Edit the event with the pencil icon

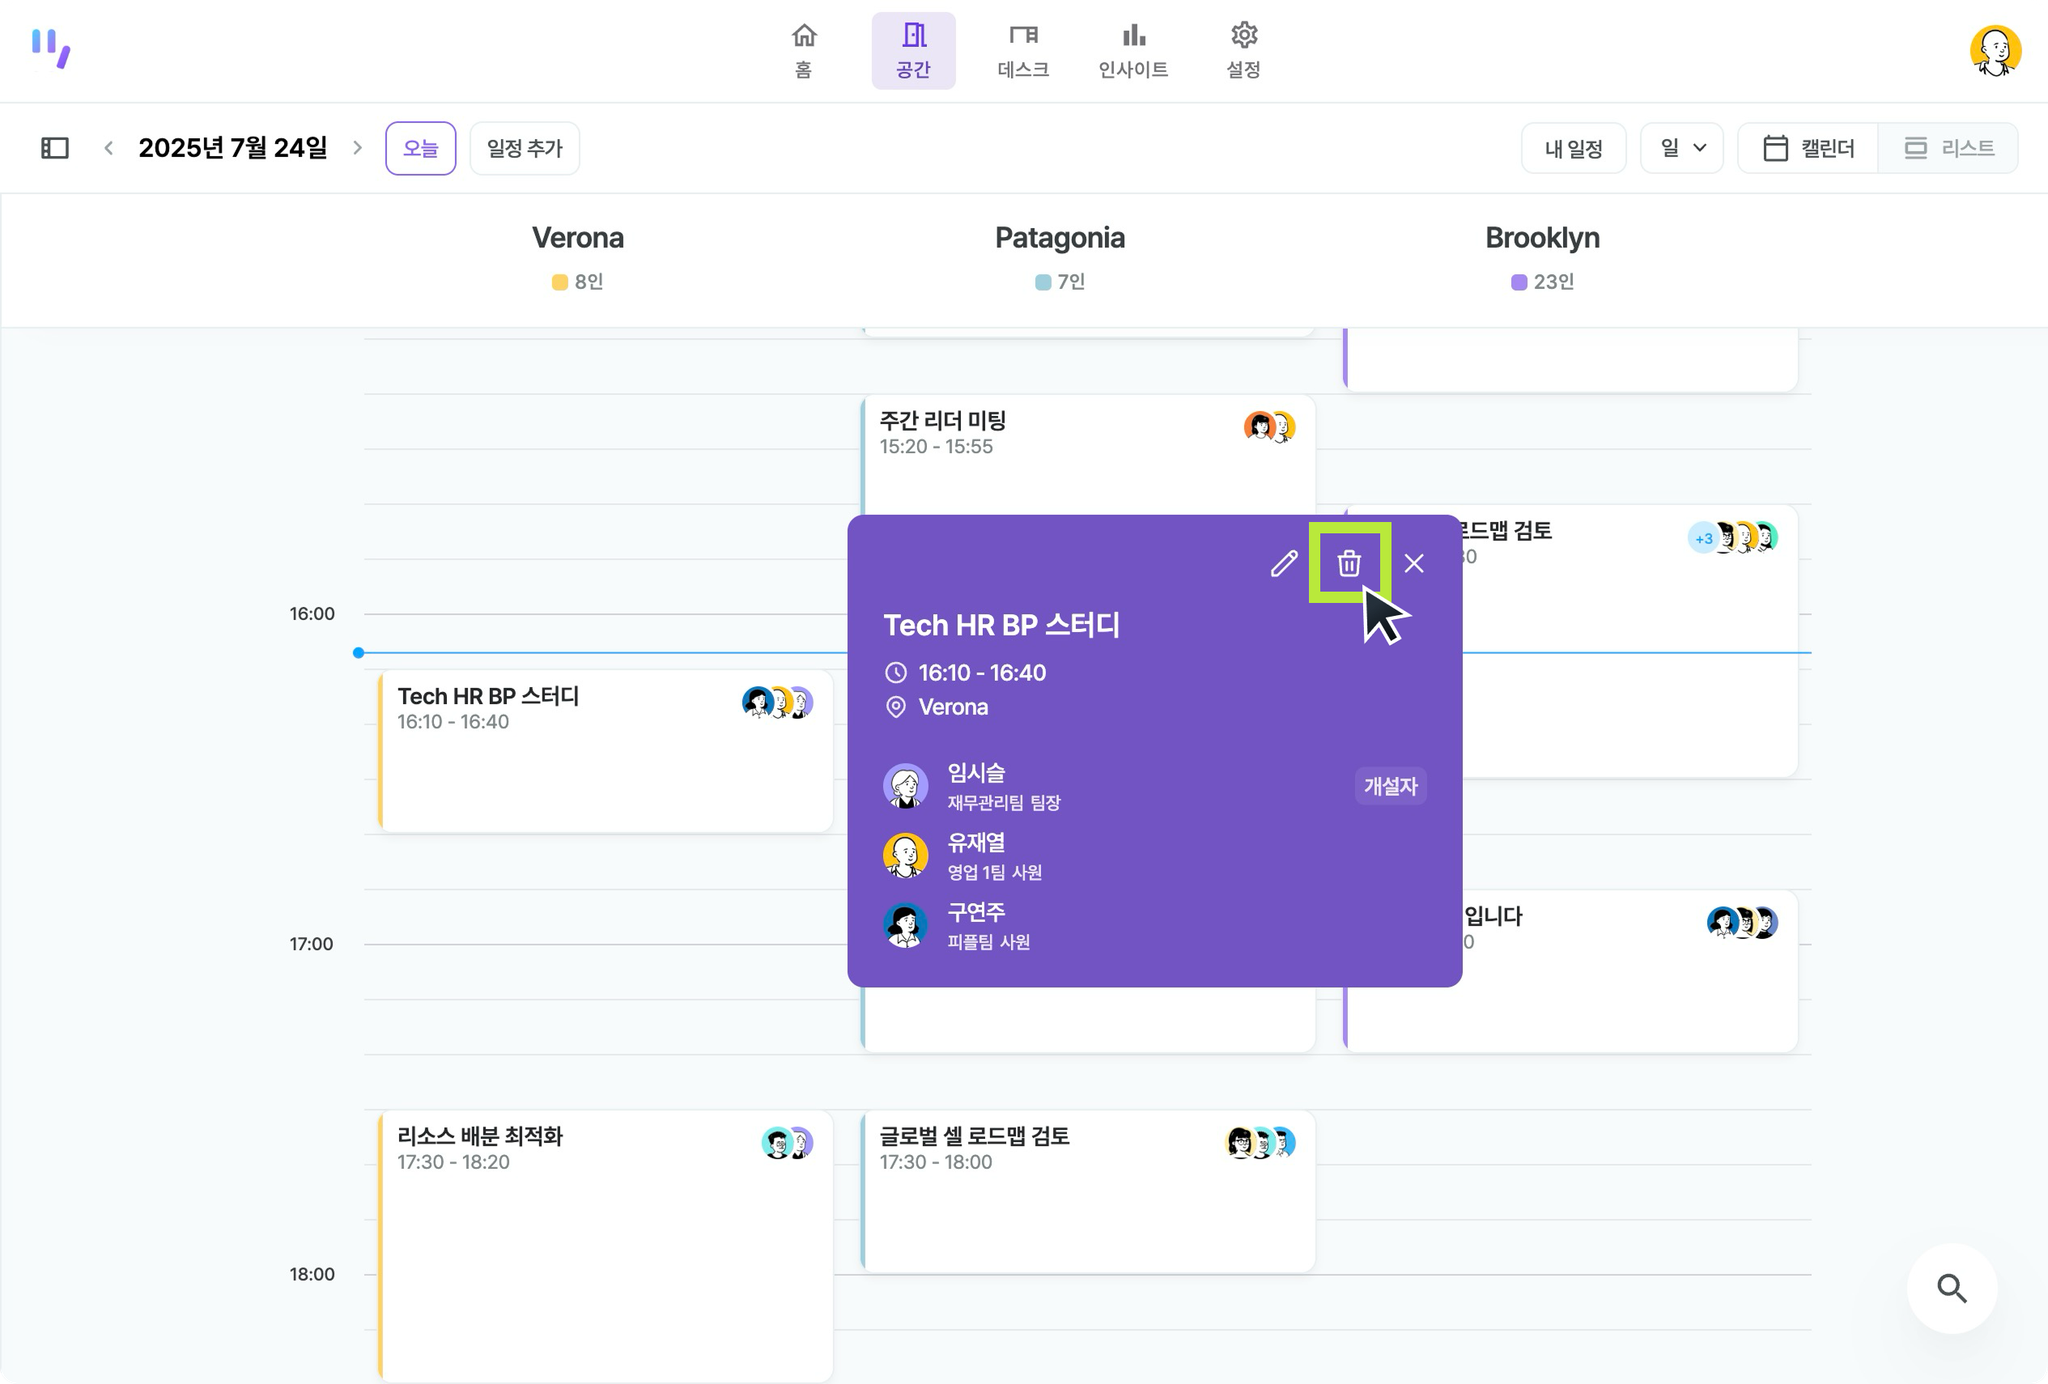(1284, 564)
